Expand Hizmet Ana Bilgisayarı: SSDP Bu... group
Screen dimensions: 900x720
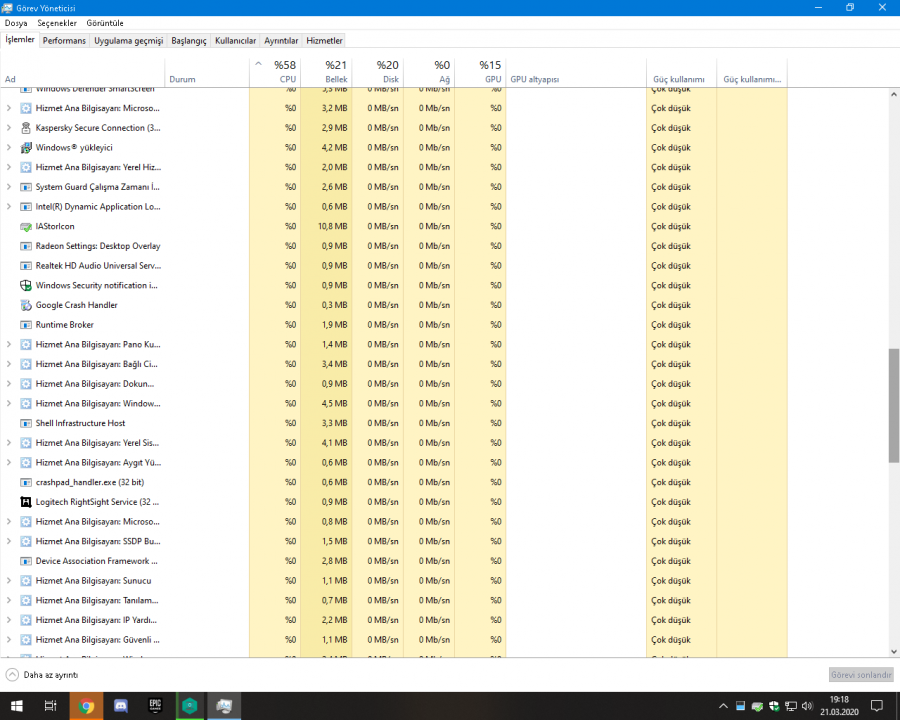click(9, 541)
